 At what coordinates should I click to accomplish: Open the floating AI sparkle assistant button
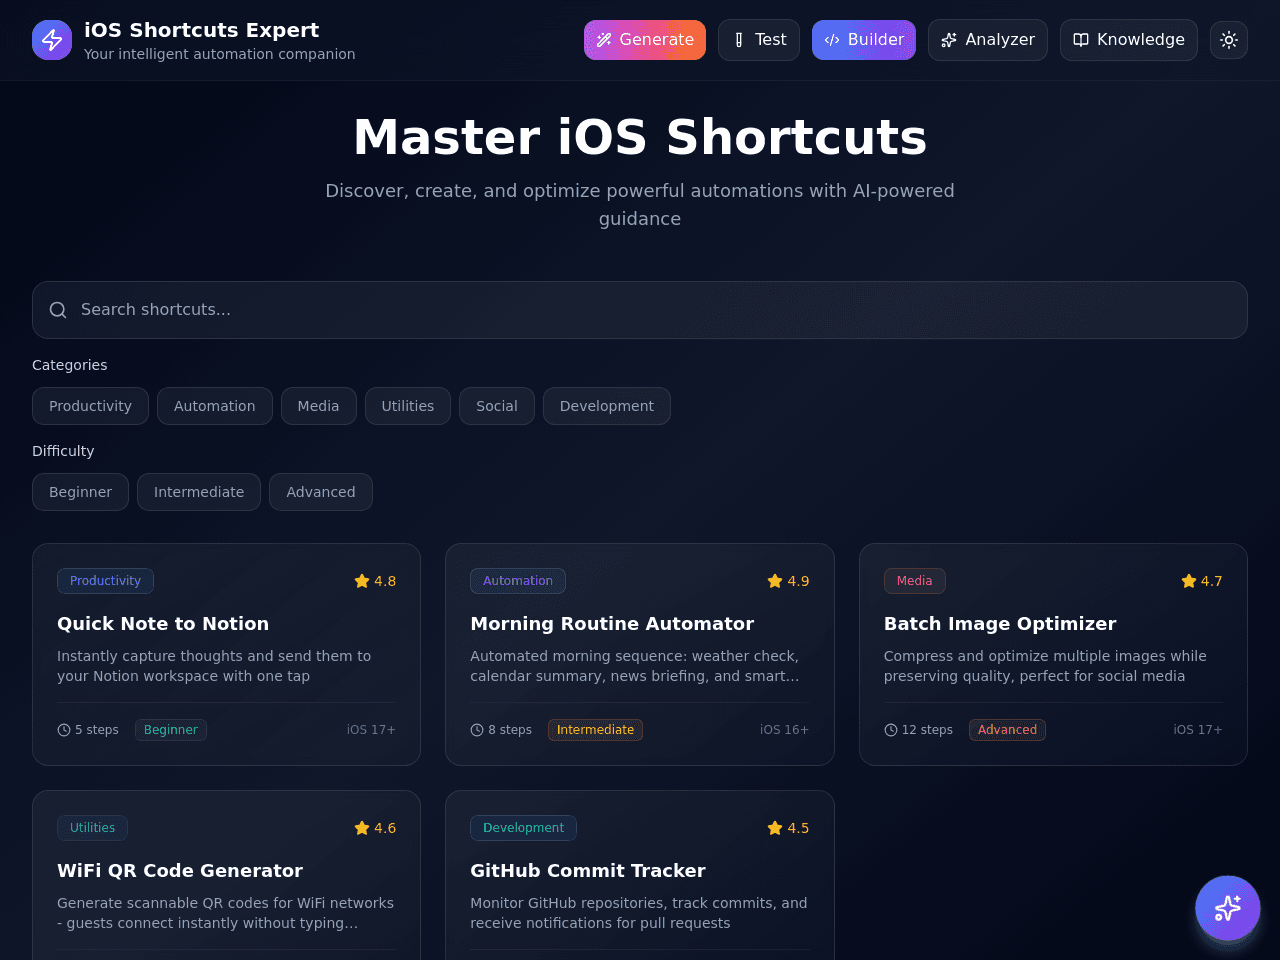click(x=1228, y=908)
